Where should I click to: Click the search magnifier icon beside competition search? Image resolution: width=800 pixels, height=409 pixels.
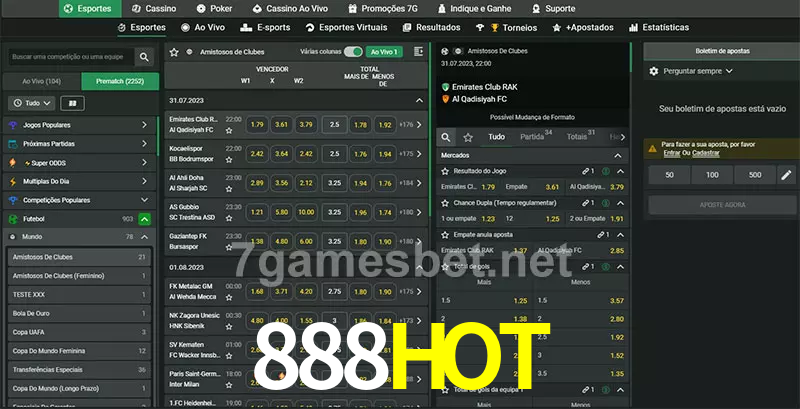(x=144, y=57)
